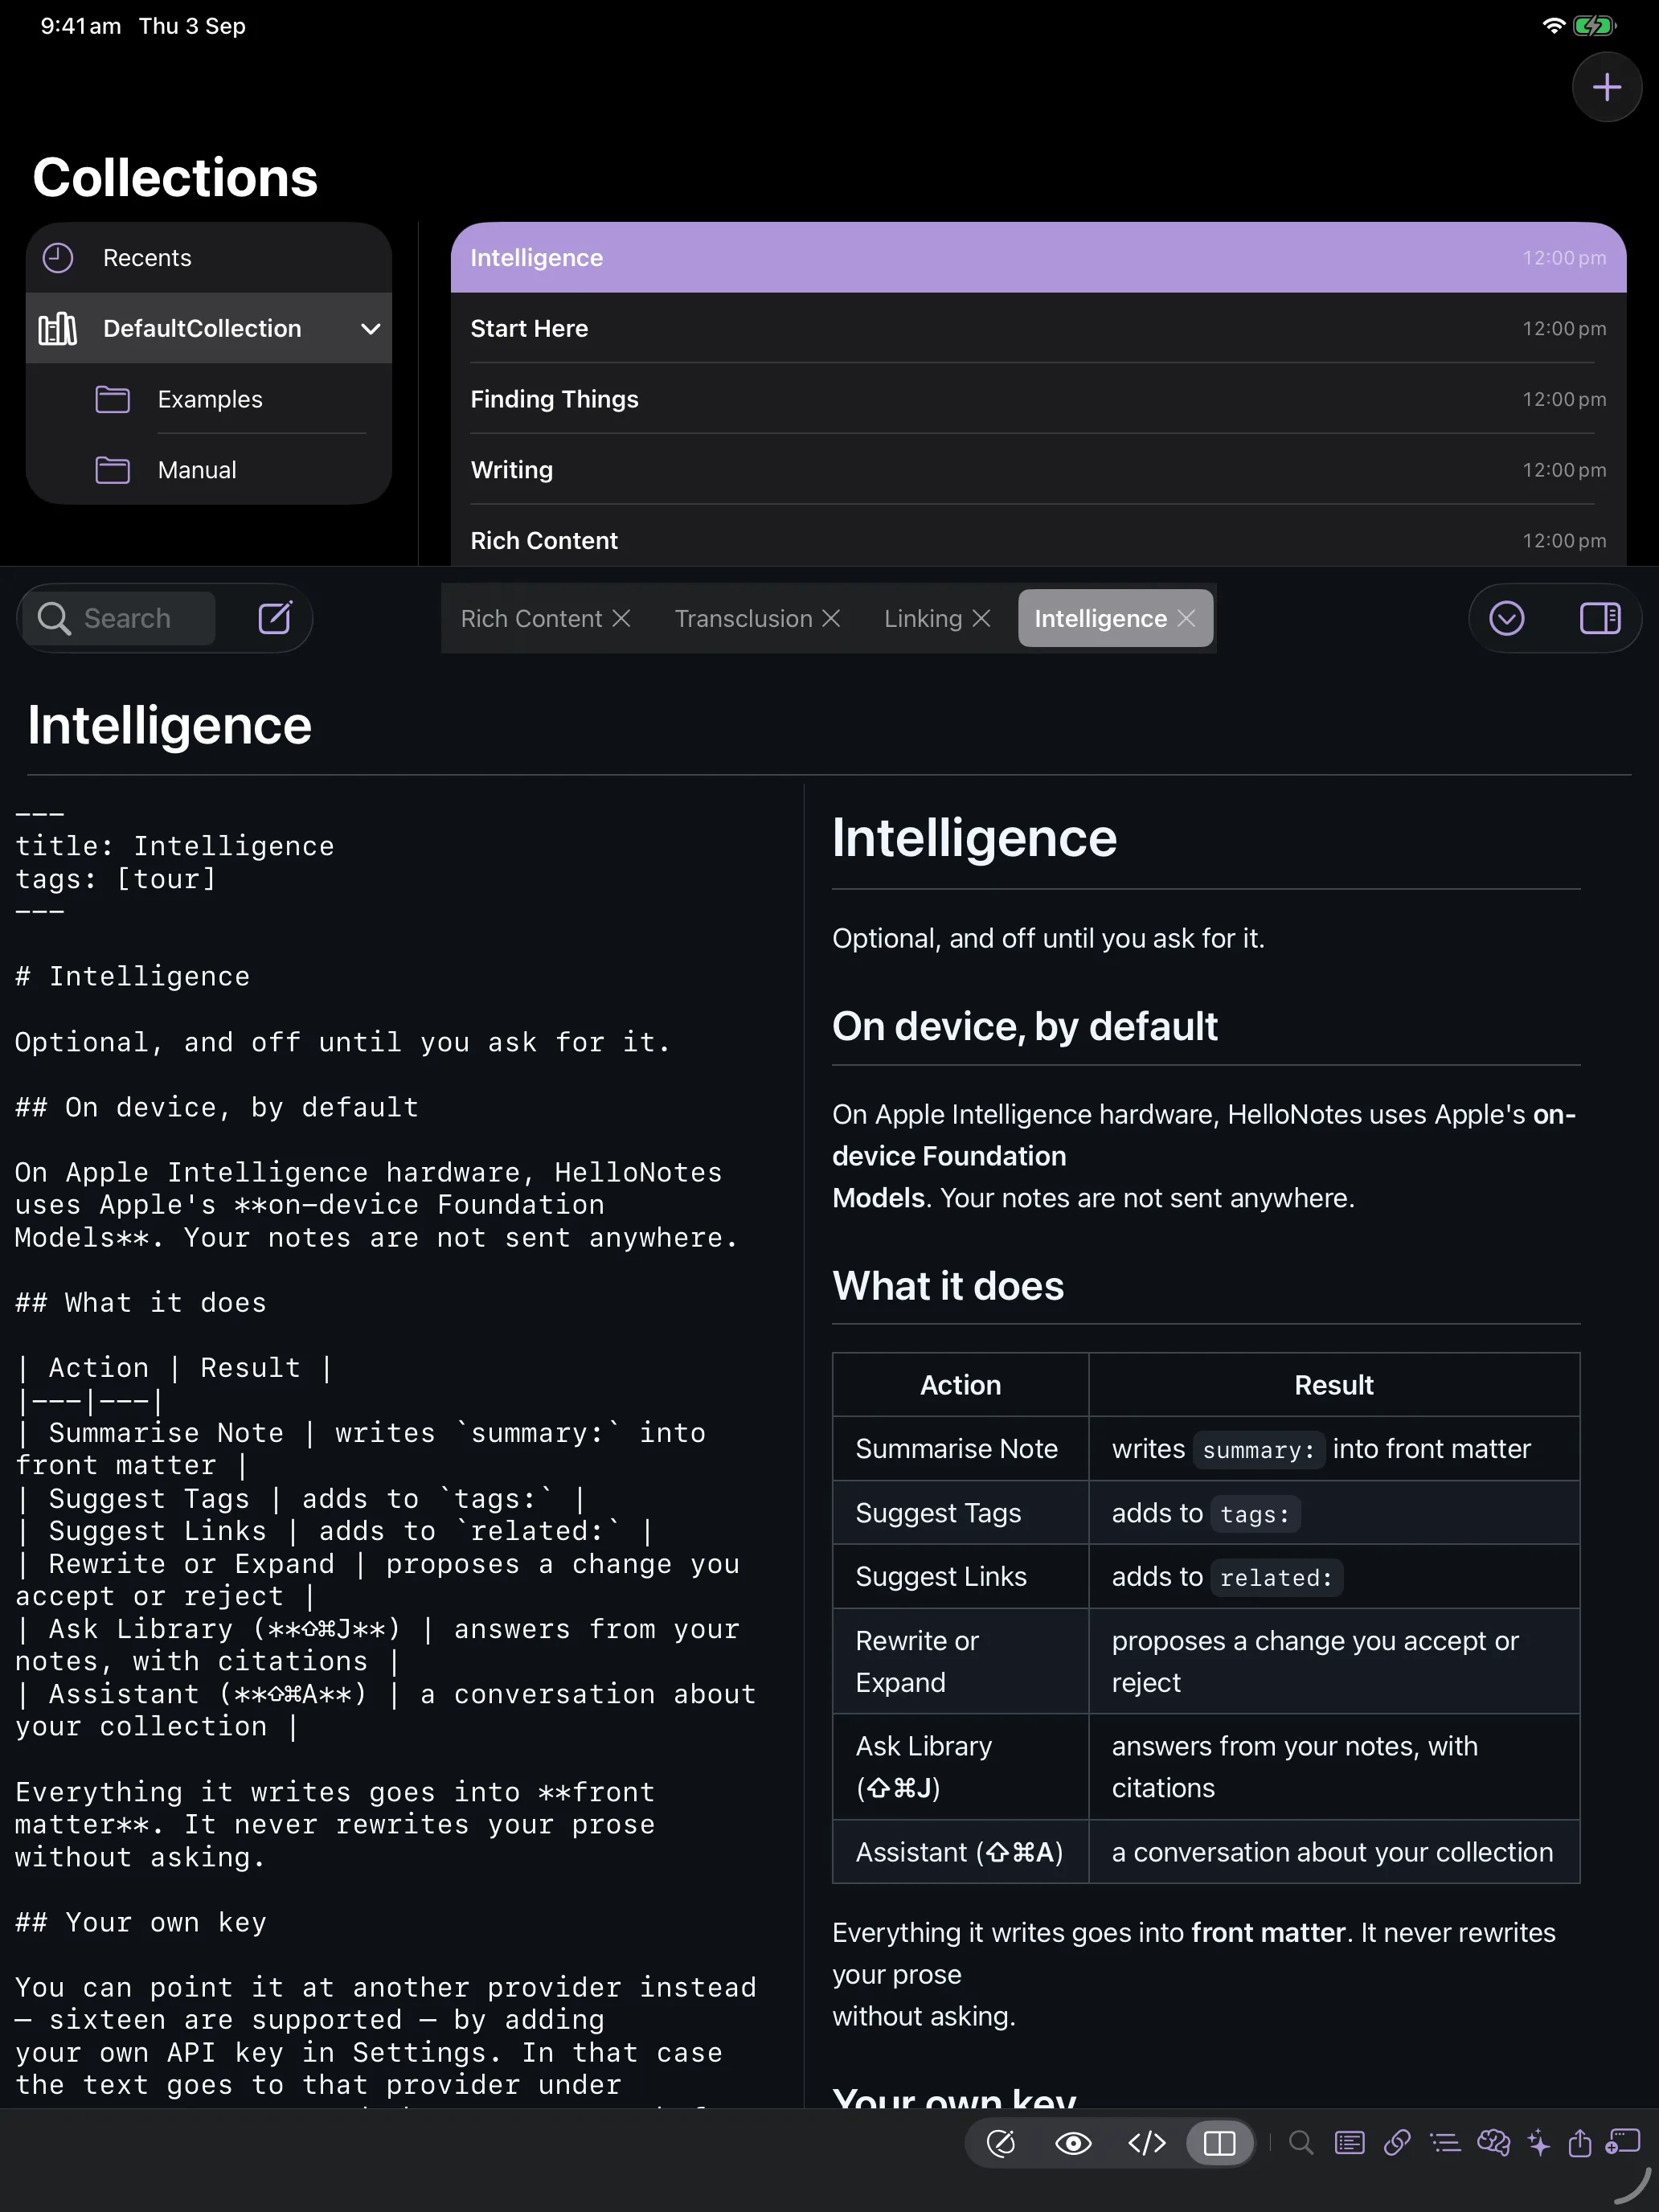Click 'On device, by default' preview heading
Viewport: 1659px width, 2212px height.
pyautogui.click(x=1025, y=1026)
